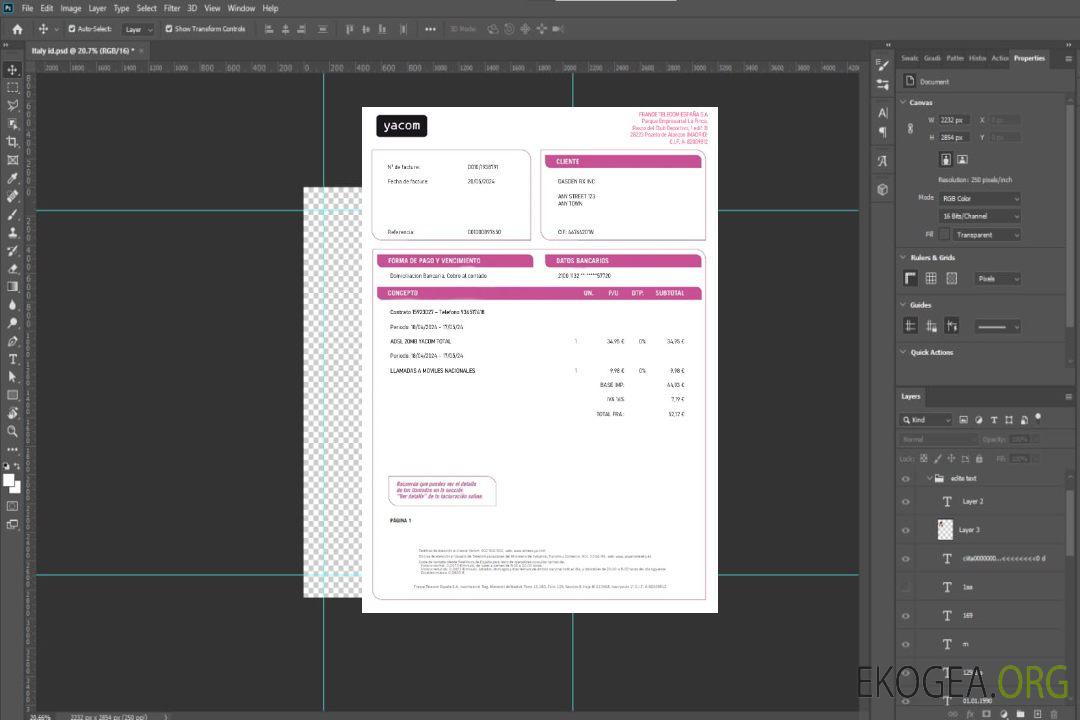Open the Filter menu

[x=172, y=8]
